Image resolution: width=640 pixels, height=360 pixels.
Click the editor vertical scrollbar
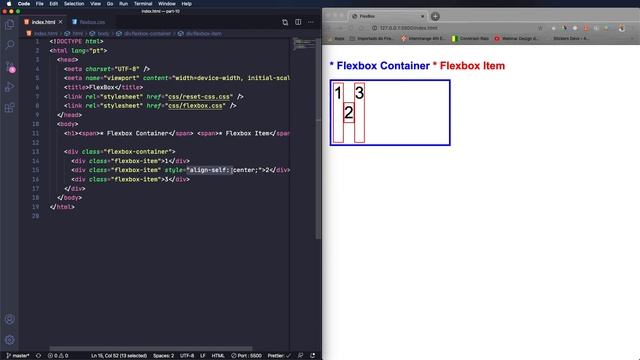click(x=318, y=138)
